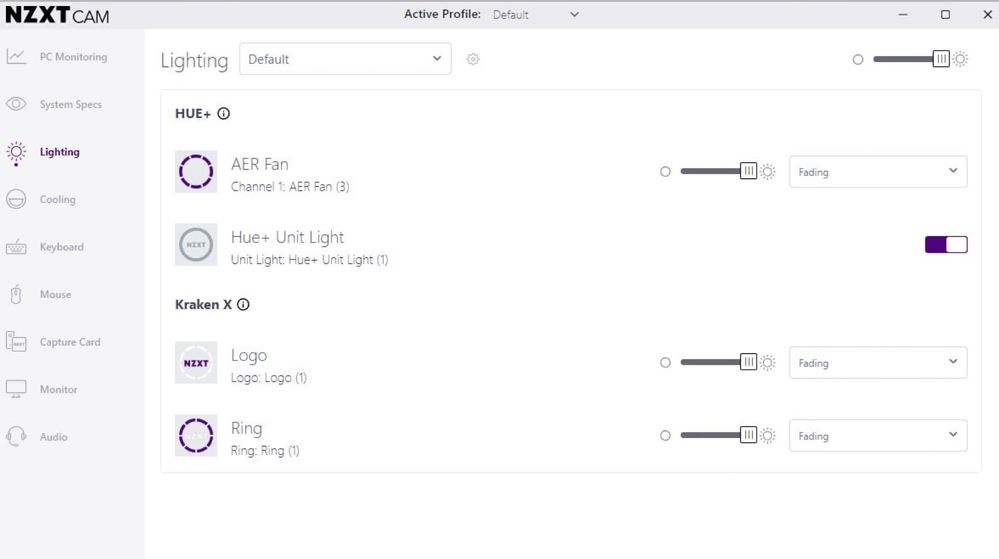
Task: Open lighting profile settings gear icon
Action: [x=473, y=59]
